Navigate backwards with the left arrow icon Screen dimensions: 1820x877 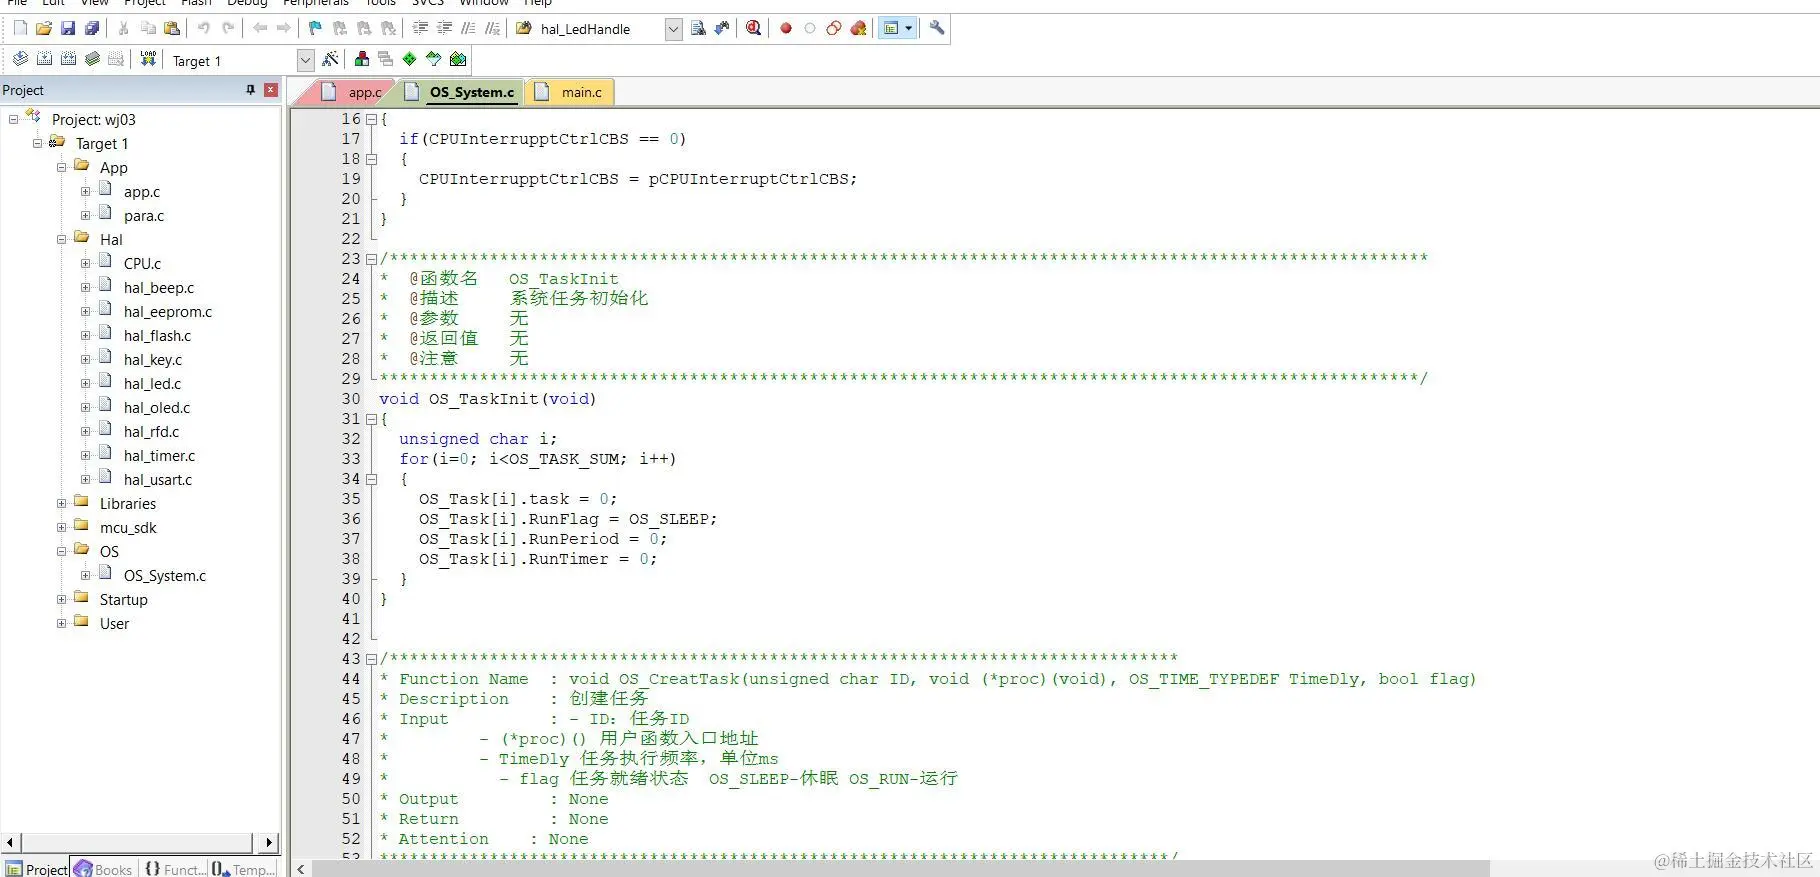pos(260,28)
